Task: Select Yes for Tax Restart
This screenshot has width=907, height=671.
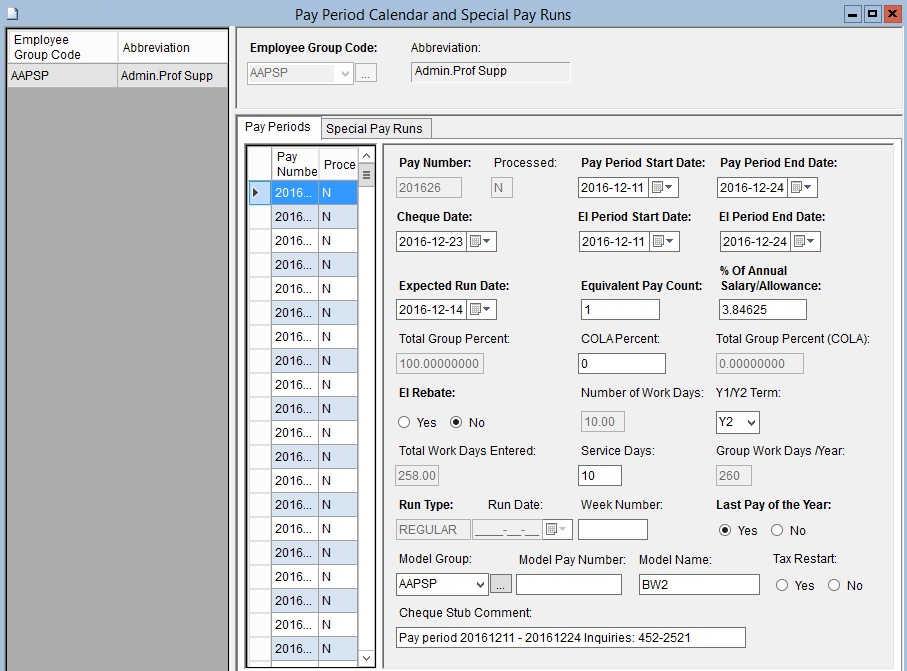Action: point(782,586)
